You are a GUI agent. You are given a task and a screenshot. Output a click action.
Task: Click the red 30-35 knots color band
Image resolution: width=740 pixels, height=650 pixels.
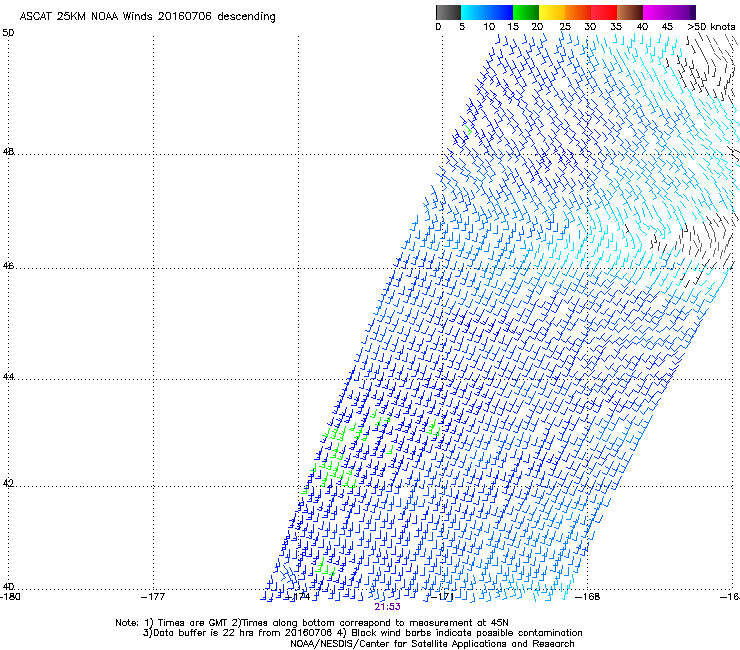pos(604,12)
